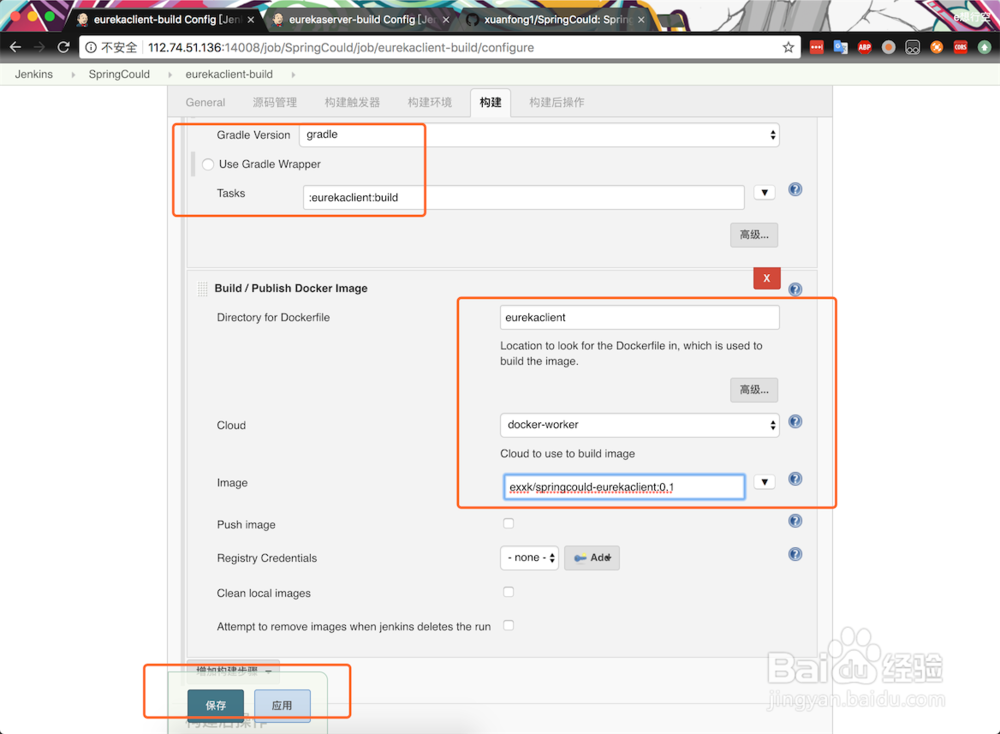Enable the Push image checkbox
This screenshot has height=734, width=1000.
point(508,524)
